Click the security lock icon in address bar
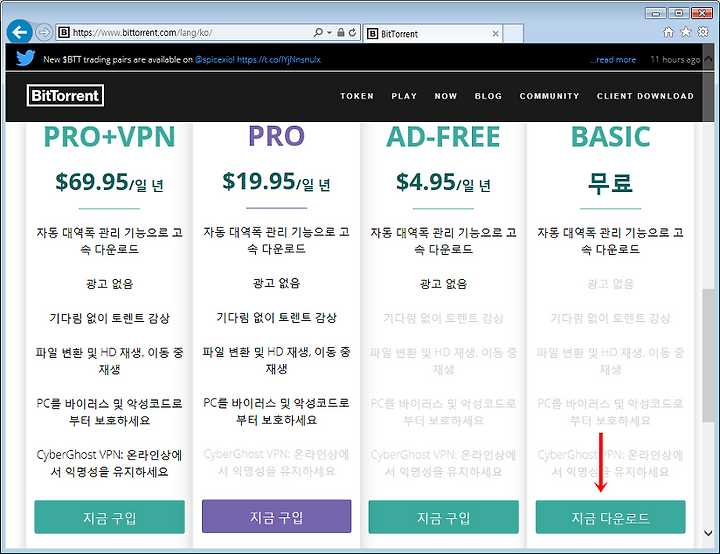The width and height of the screenshot is (720, 554). point(341,33)
